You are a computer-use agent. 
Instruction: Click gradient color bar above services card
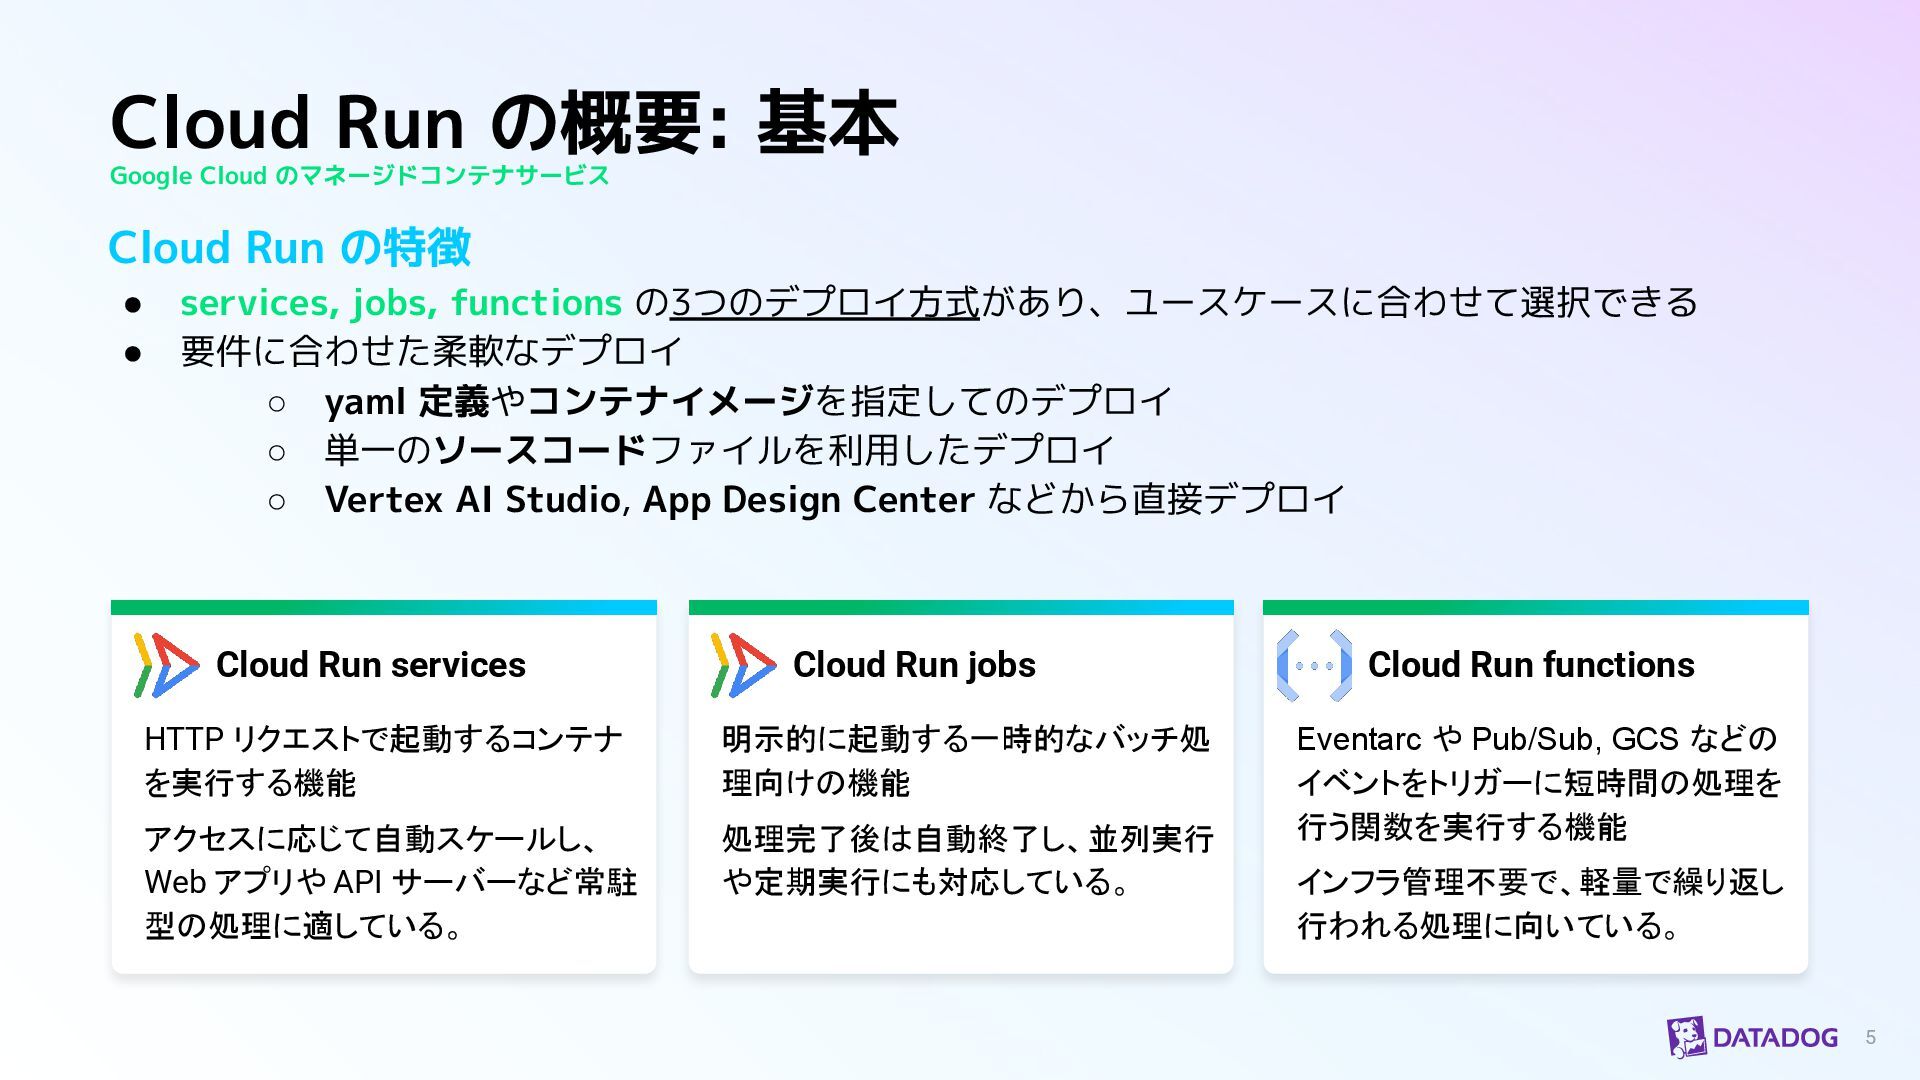coord(383,607)
